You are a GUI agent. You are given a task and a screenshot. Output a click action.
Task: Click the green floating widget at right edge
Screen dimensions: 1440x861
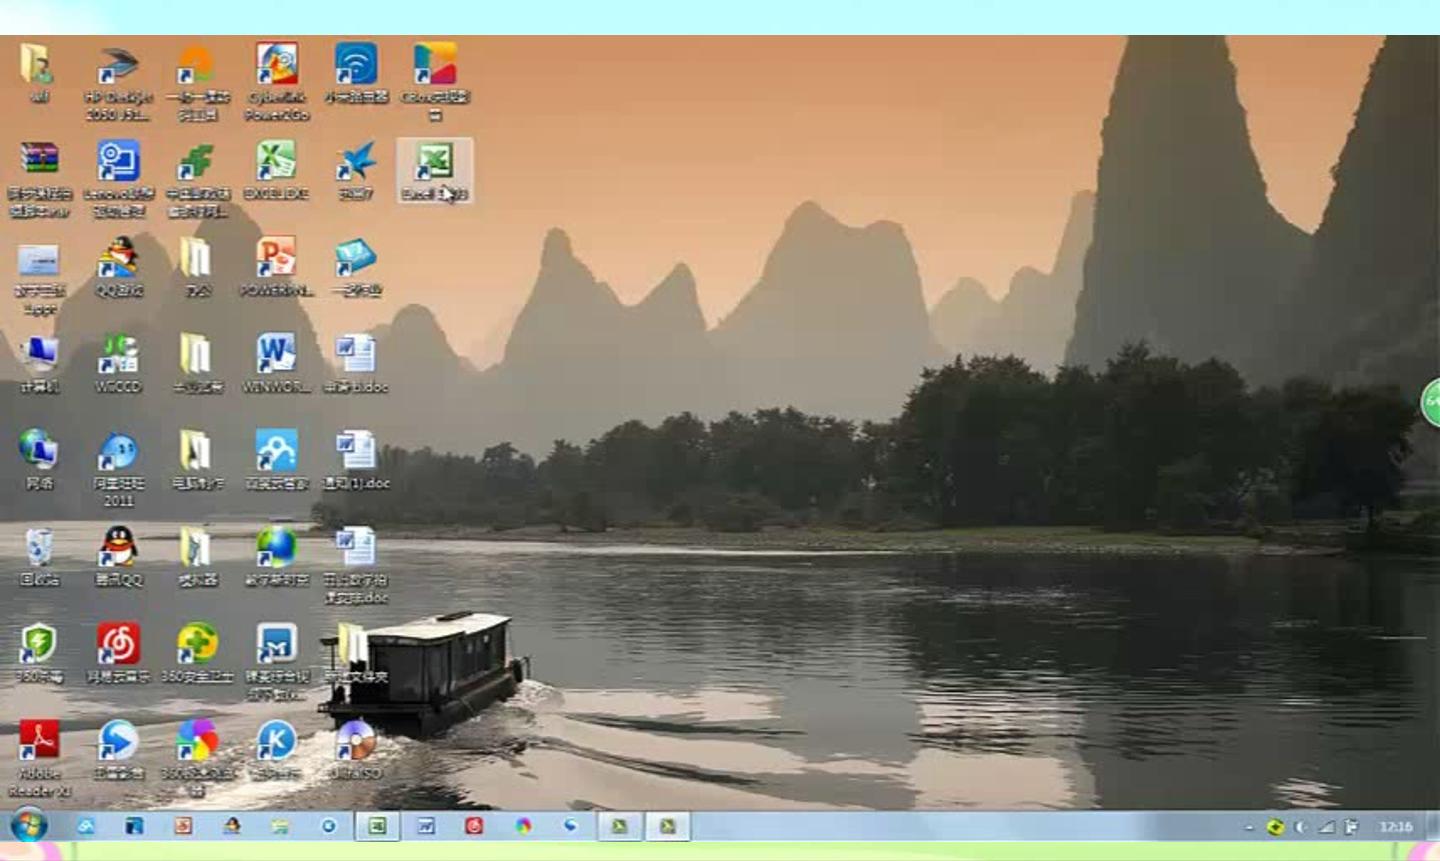tap(1431, 402)
